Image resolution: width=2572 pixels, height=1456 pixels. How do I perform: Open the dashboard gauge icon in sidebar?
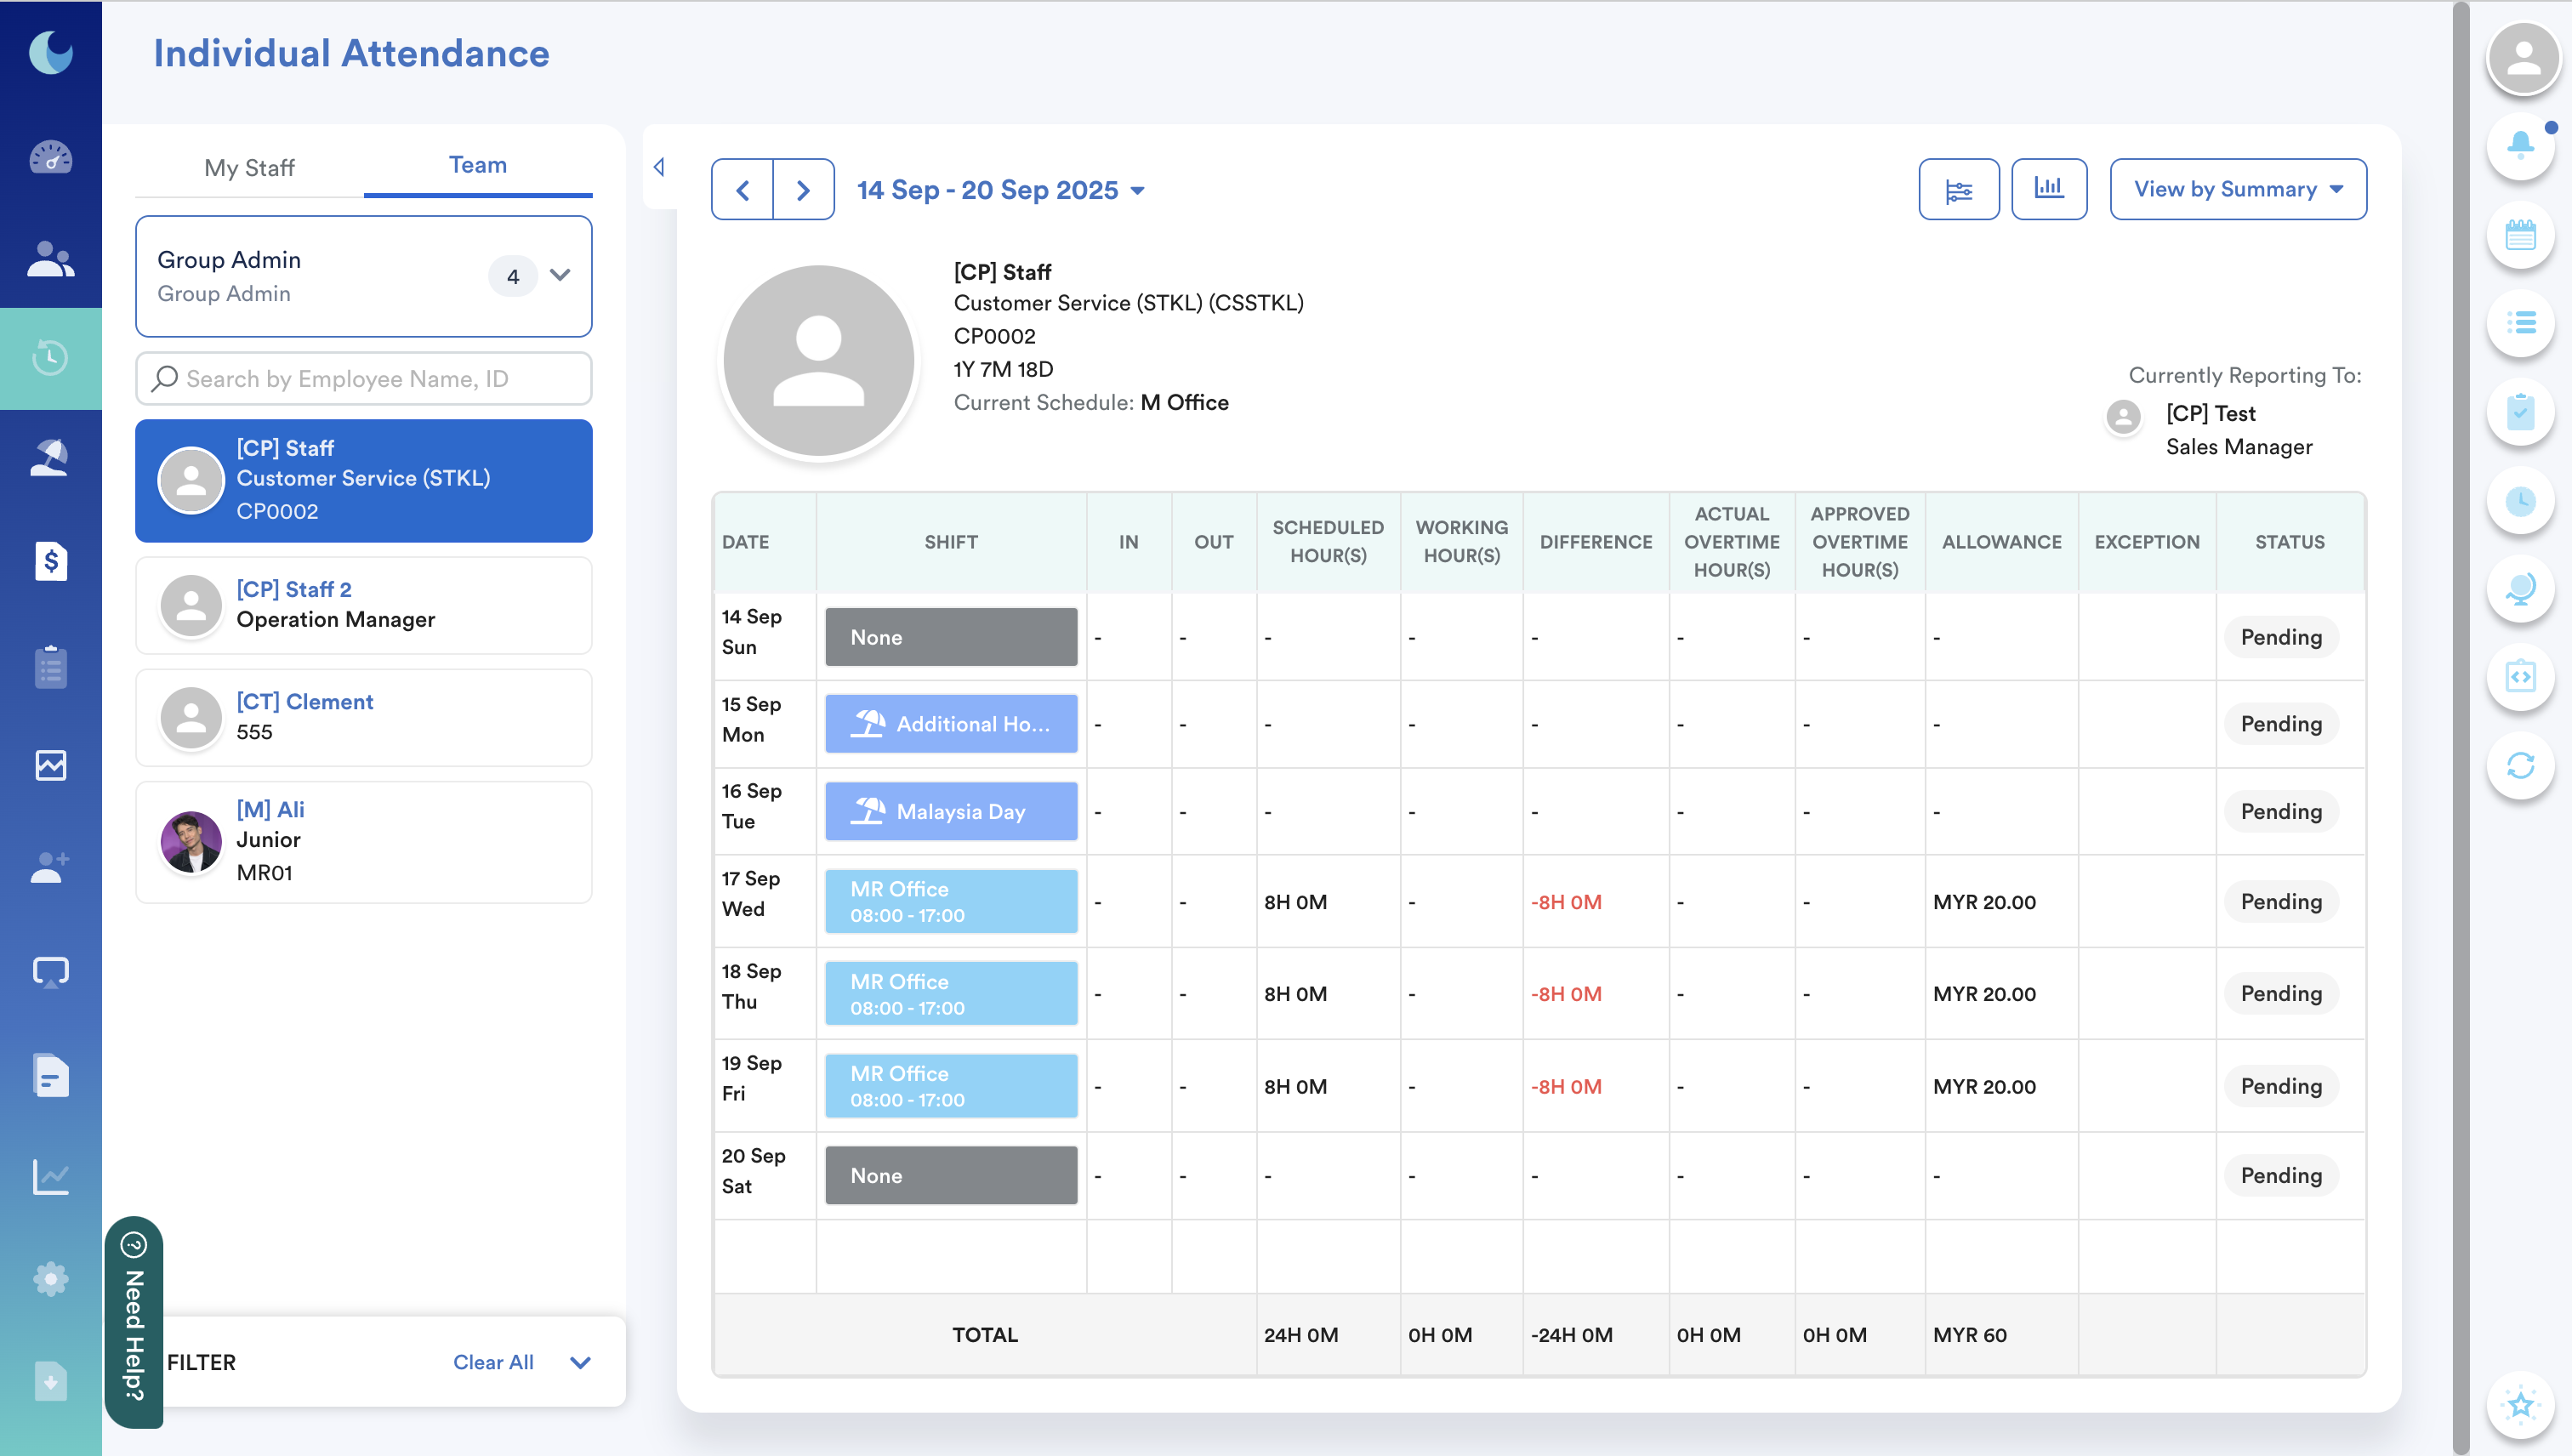[50, 157]
